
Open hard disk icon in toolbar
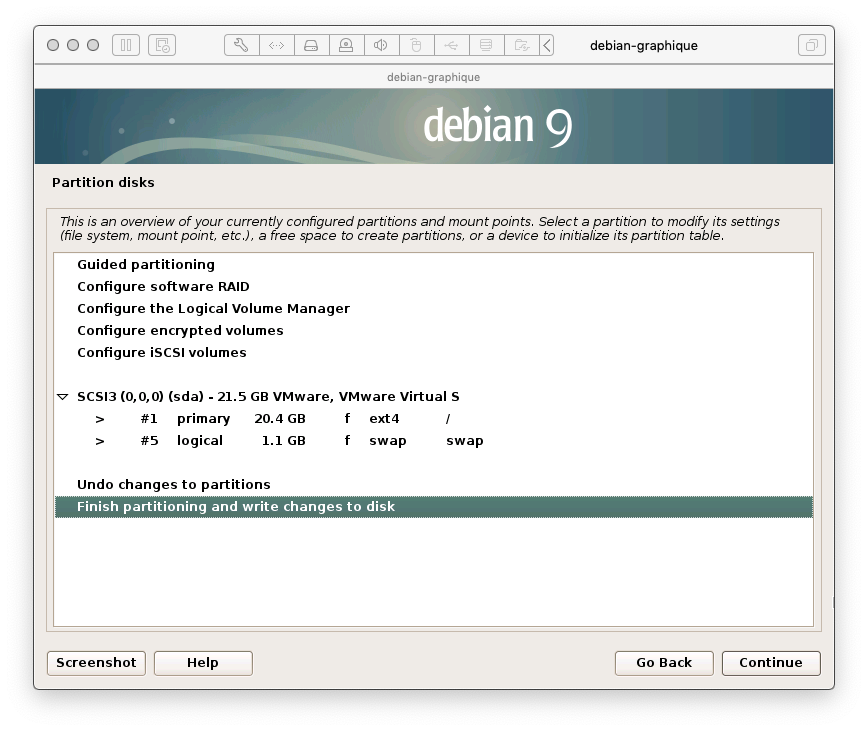tap(311, 45)
